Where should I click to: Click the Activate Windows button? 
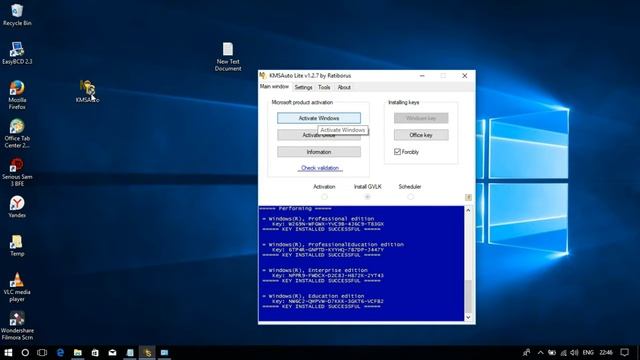319,118
